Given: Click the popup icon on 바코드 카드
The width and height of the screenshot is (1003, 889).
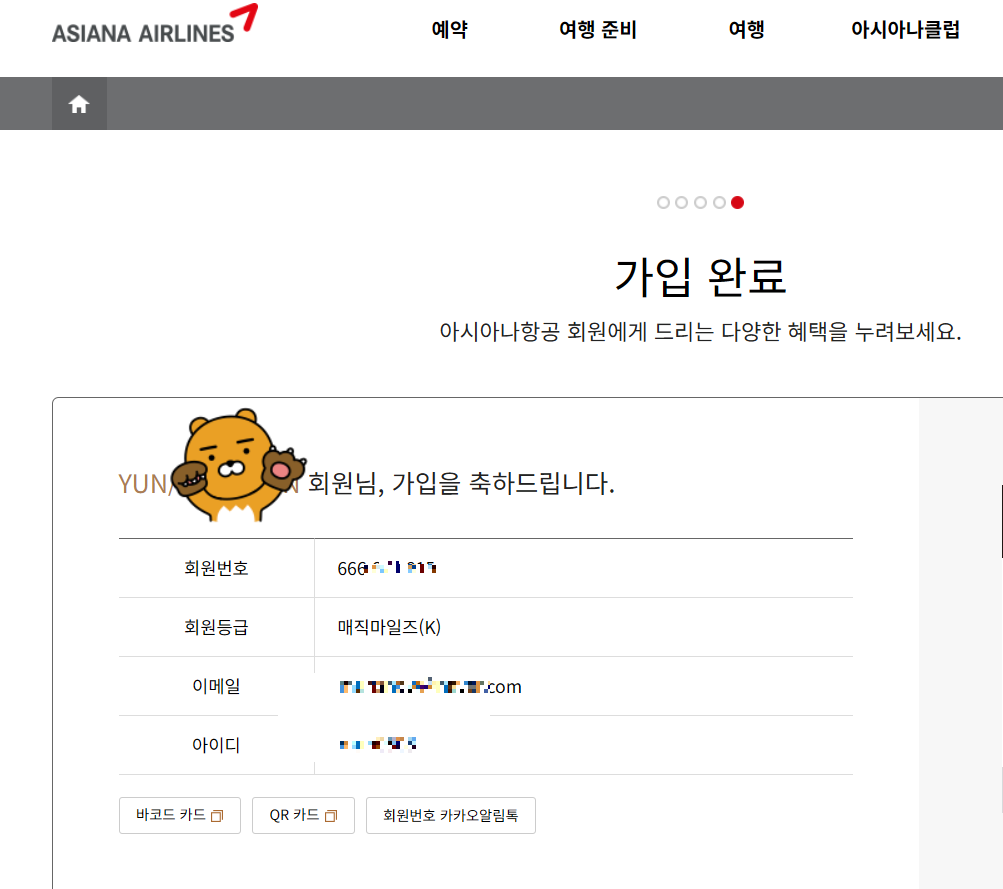Looking at the screenshot, I should [217, 816].
